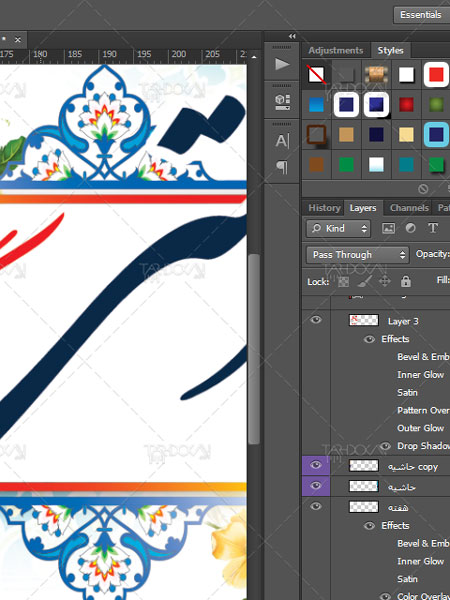Click Inner Glow effect under هفته layer
This screenshot has width=450, height=600.
click(x=420, y=561)
